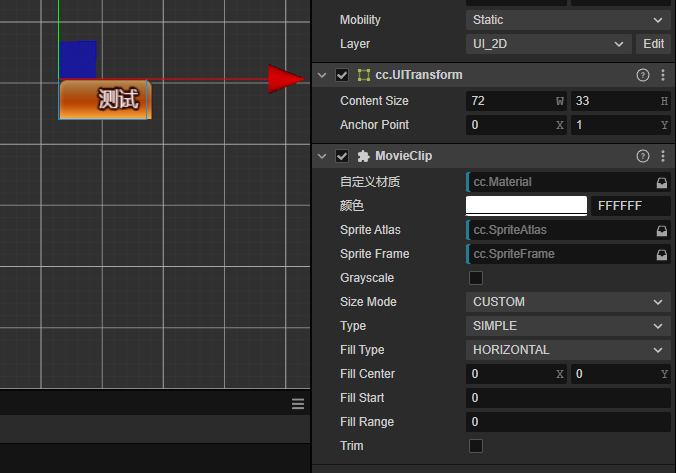This screenshot has width=676, height=473.
Task: Click the white 颜色 color swatch
Action: pyautogui.click(x=526, y=206)
